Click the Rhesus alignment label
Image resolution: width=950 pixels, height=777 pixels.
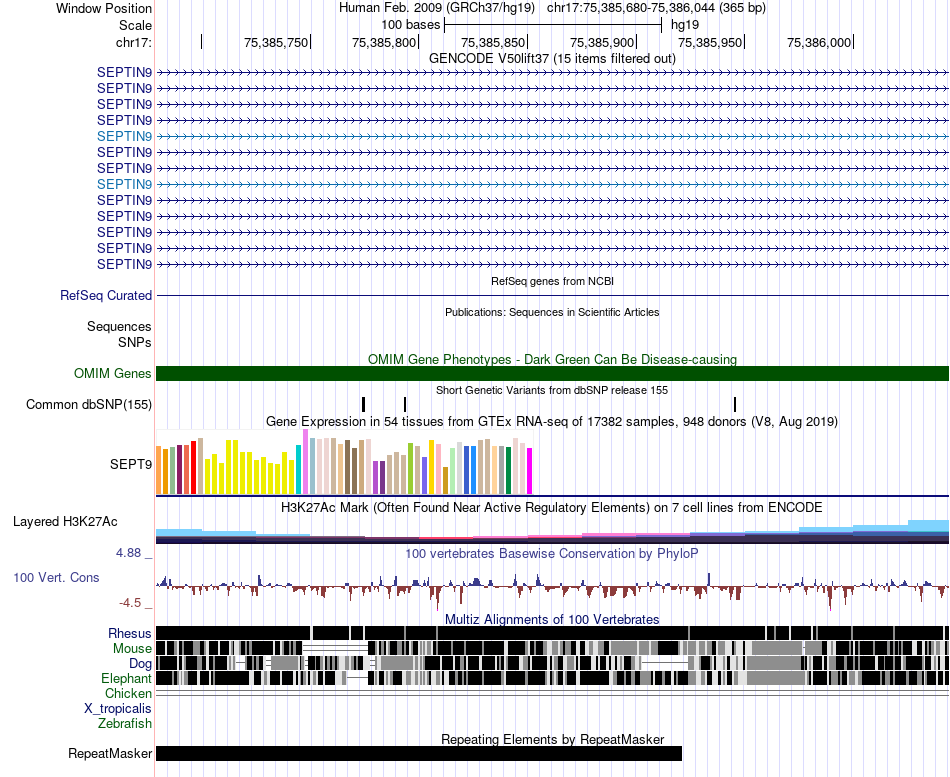130,633
